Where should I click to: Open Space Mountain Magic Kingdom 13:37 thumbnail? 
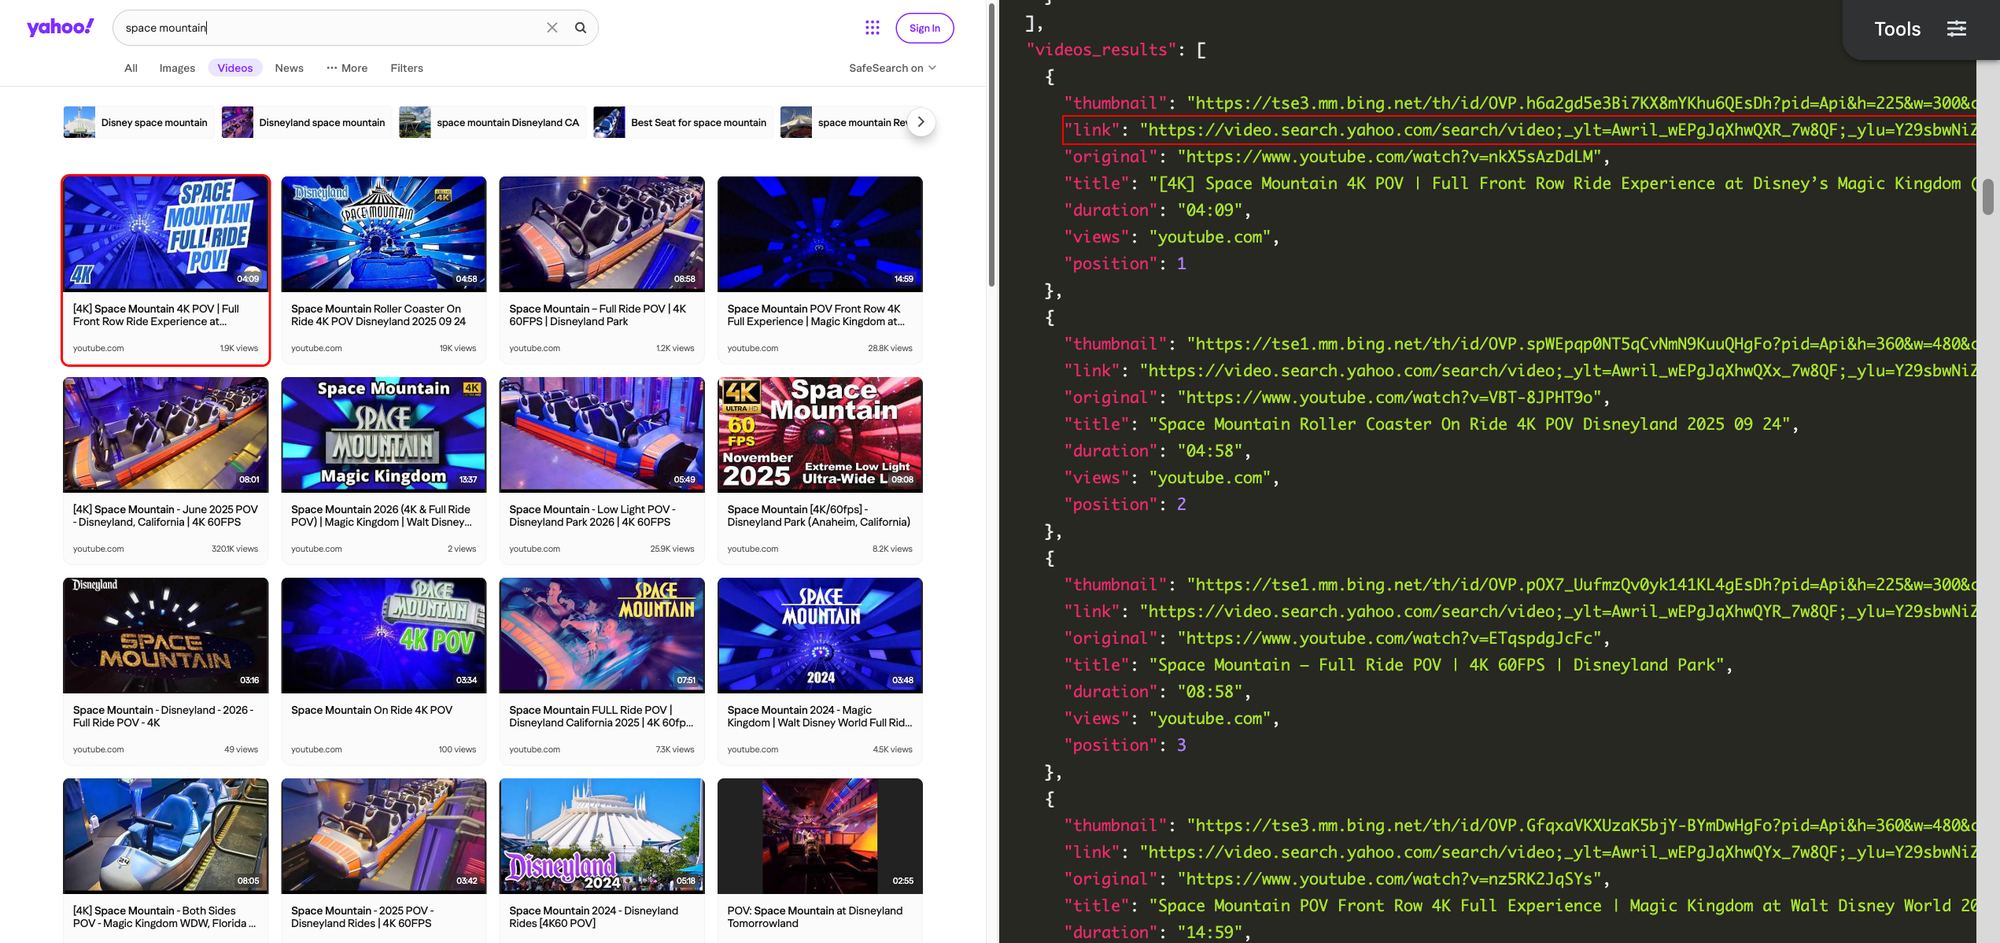pyautogui.click(x=384, y=435)
